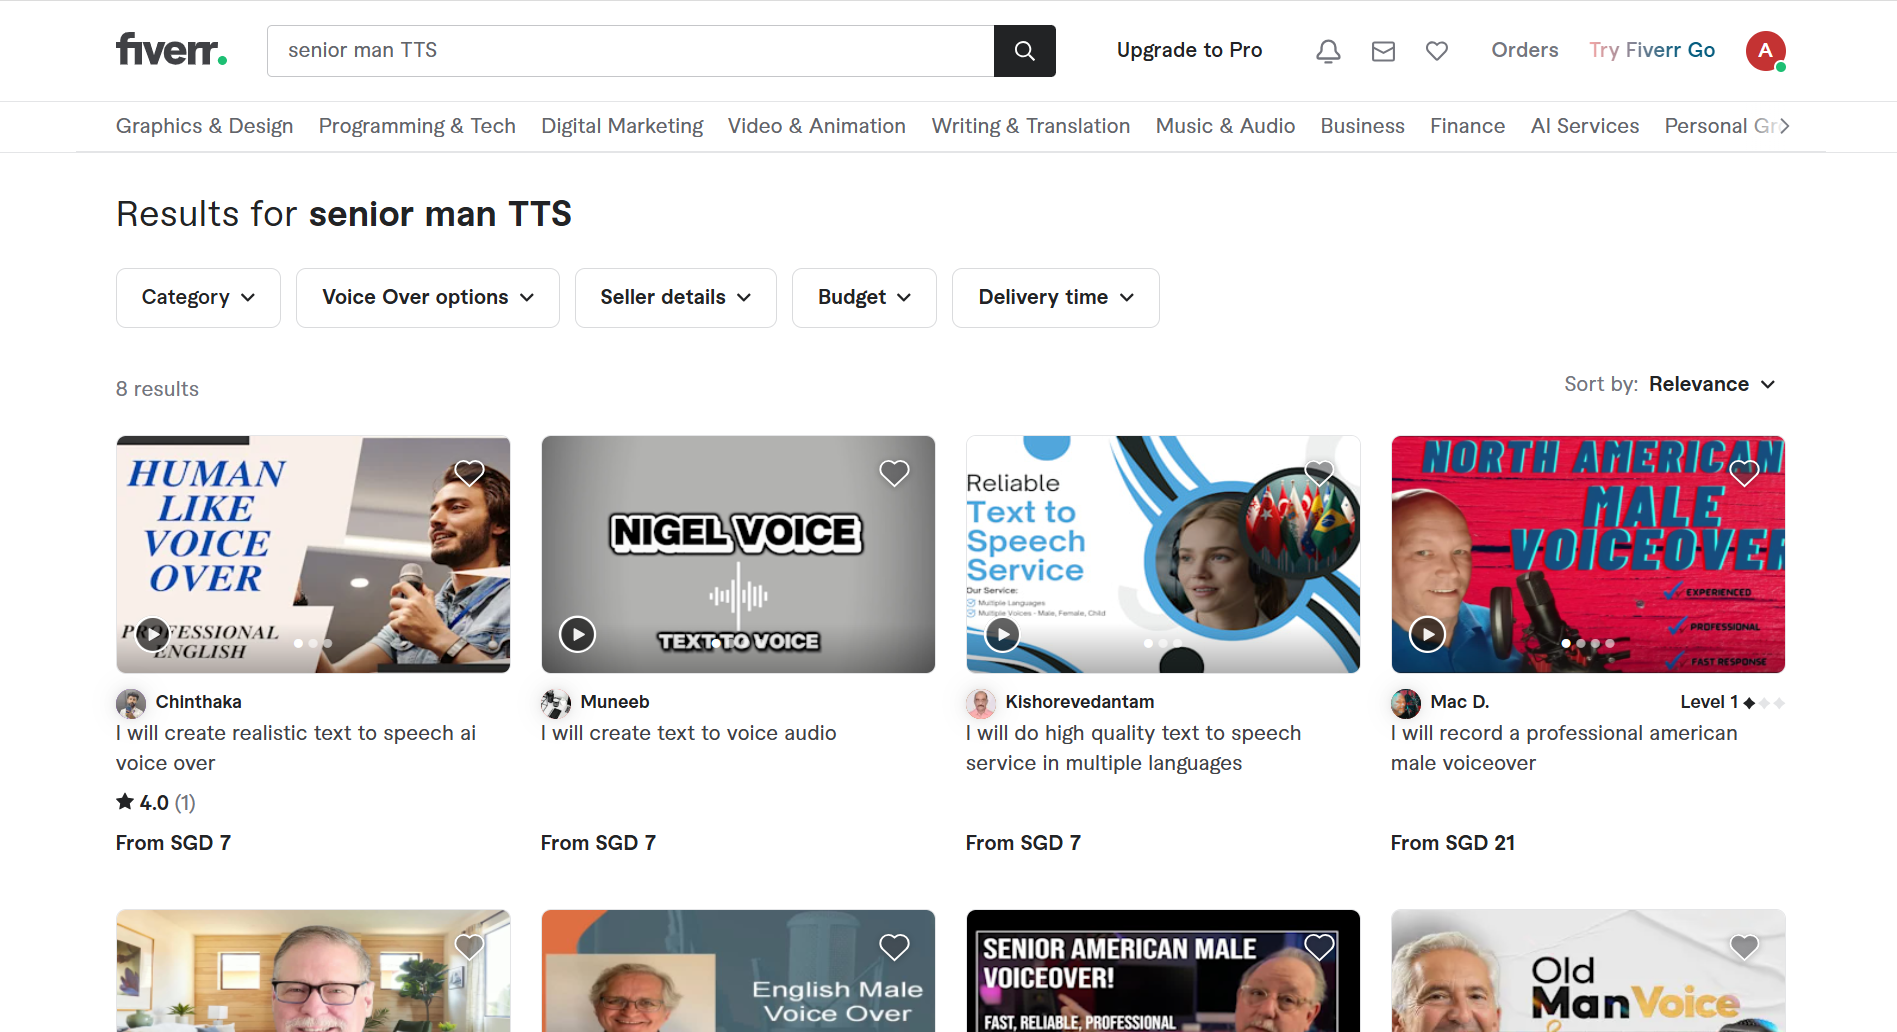Image resolution: width=1897 pixels, height=1032 pixels.
Task: Open the profile avatar menu
Action: coord(1766,51)
